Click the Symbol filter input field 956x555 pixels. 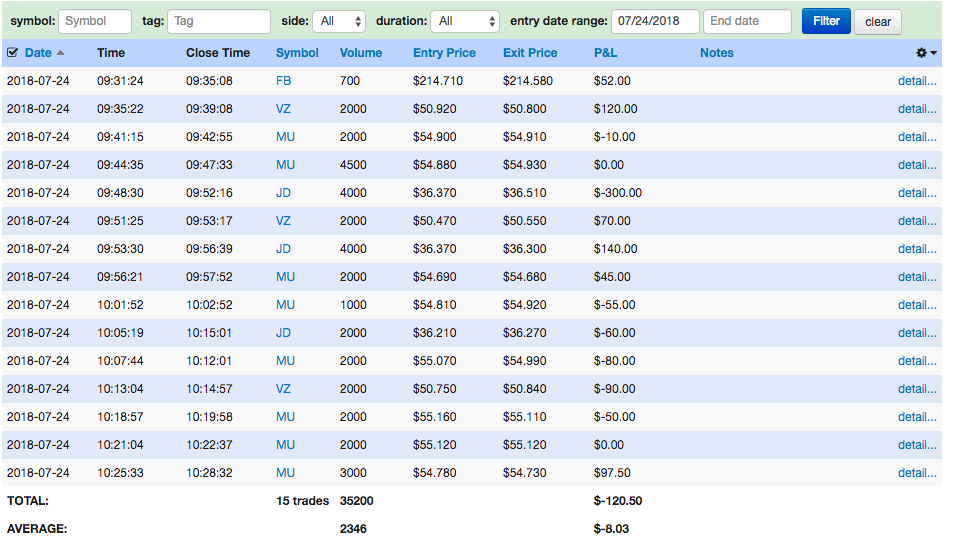point(95,21)
